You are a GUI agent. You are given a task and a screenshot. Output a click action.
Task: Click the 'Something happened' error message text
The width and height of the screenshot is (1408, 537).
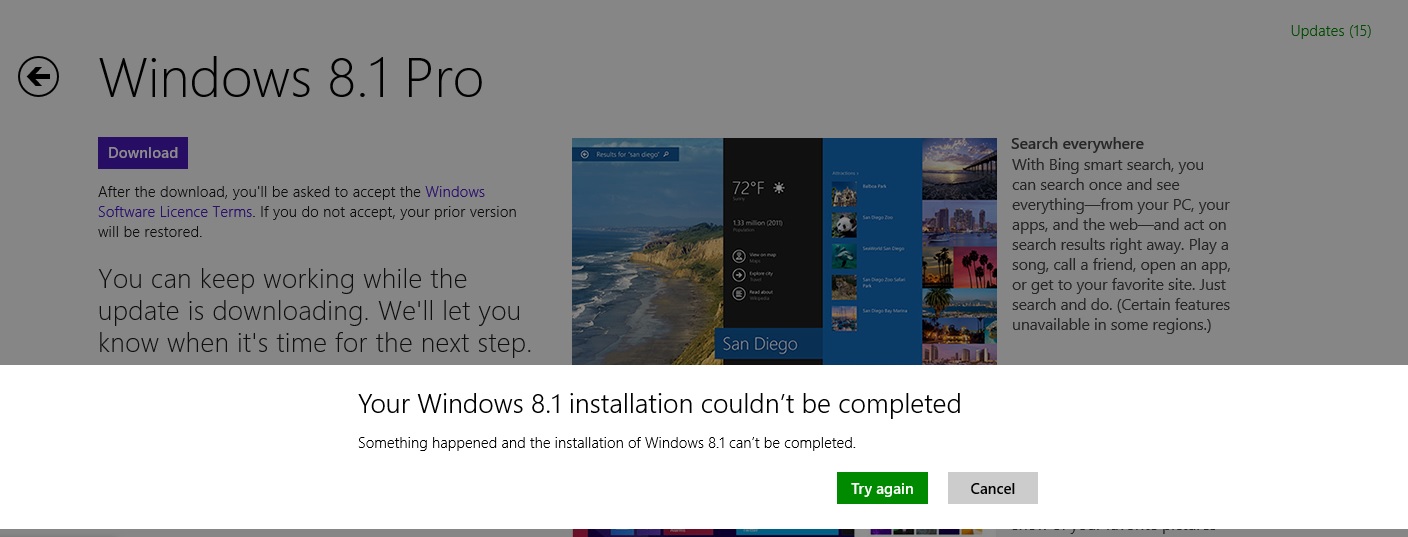(x=607, y=442)
